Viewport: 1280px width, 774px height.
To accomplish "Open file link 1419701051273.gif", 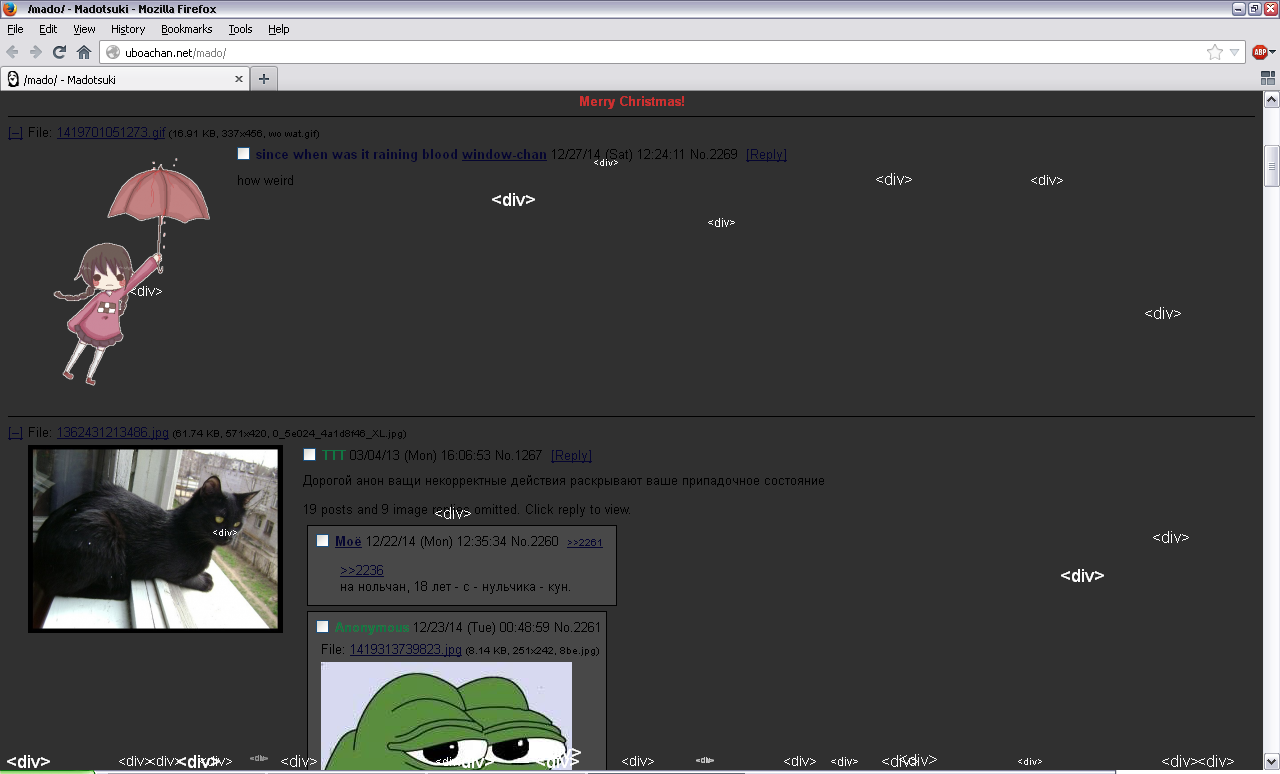I will point(111,133).
